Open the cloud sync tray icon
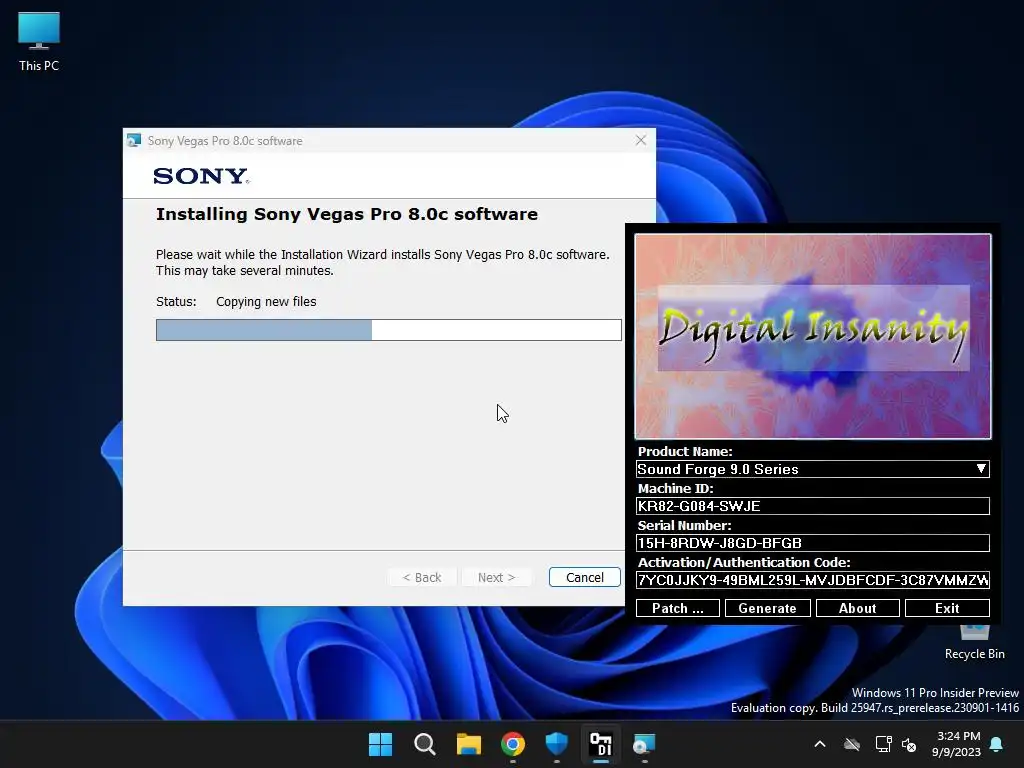This screenshot has height=768, width=1024. pyautogui.click(x=852, y=744)
